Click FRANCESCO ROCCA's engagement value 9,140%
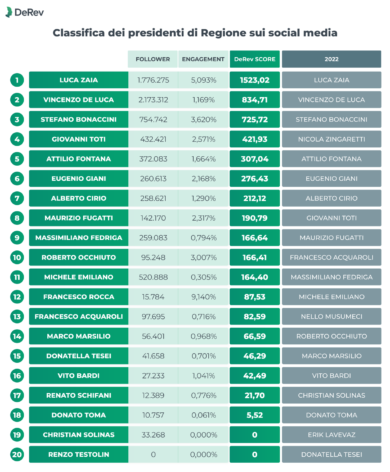 pyautogui.click(x=203, y=297)
